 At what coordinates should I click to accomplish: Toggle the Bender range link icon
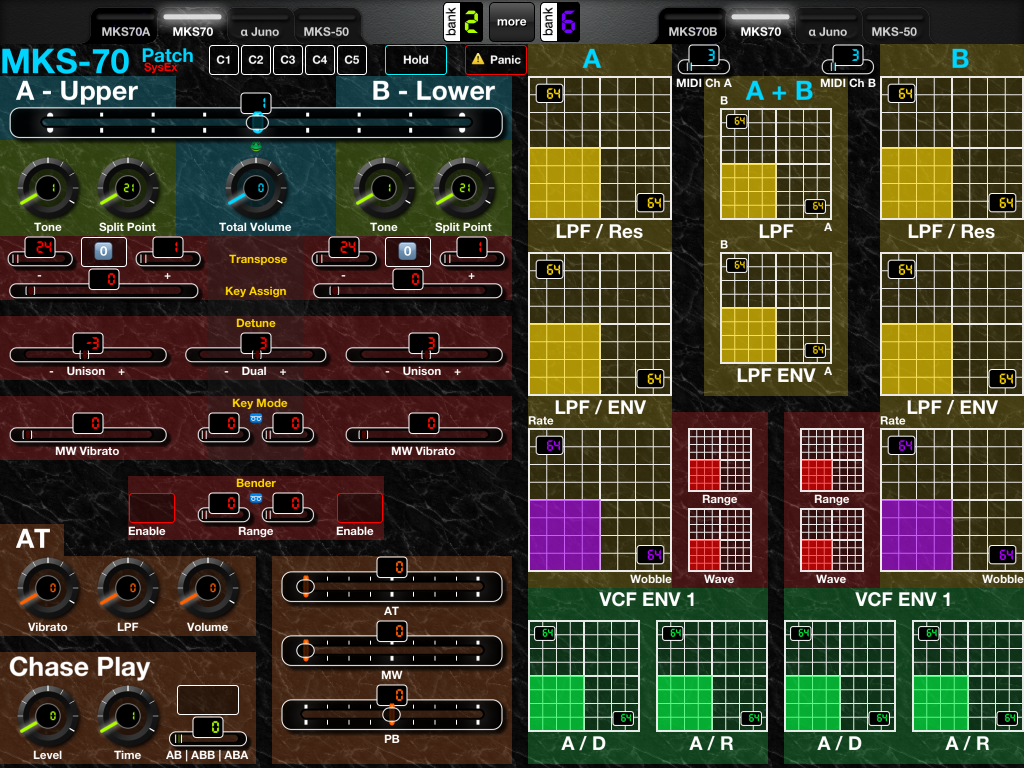click(256, 498)
